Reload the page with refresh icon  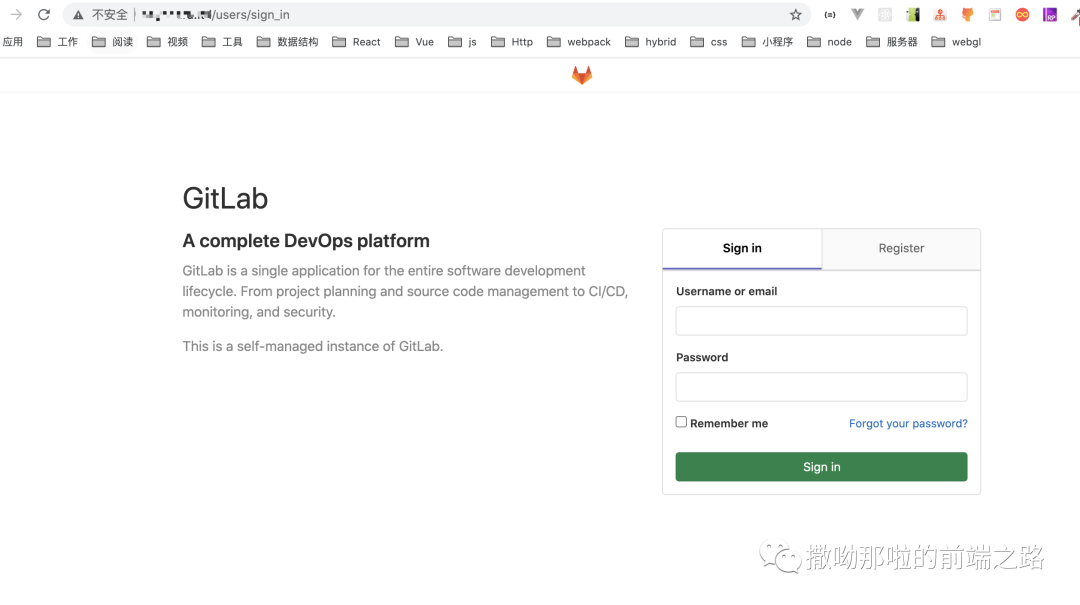44,15
